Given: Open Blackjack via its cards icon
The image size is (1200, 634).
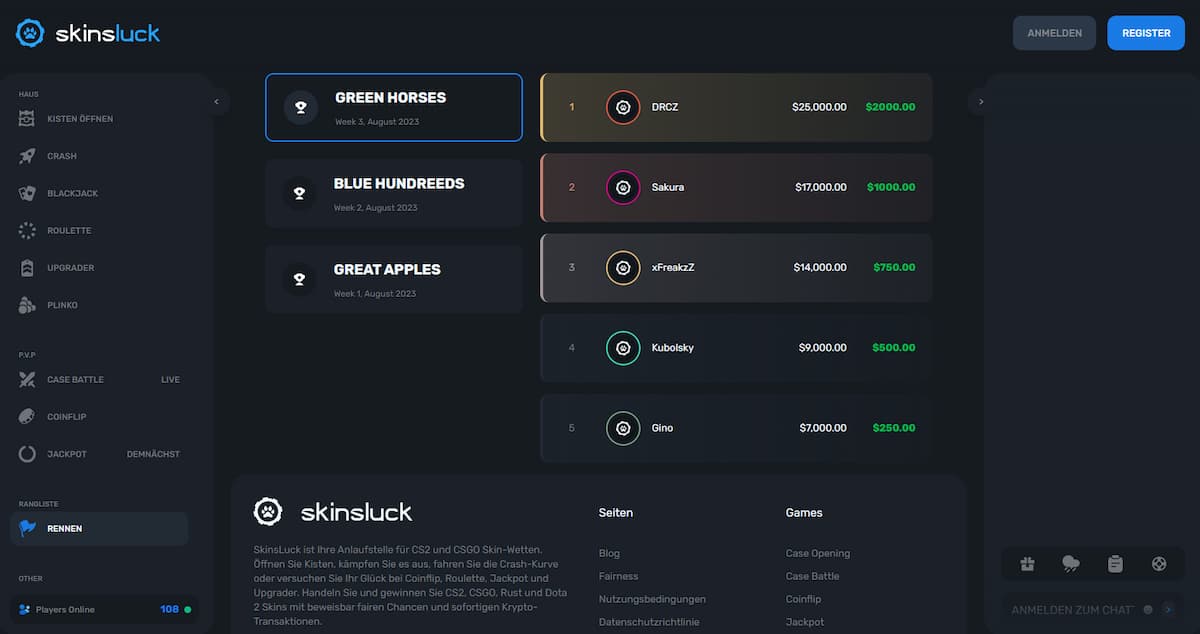Looking at the screenshot, I should 27,193.
